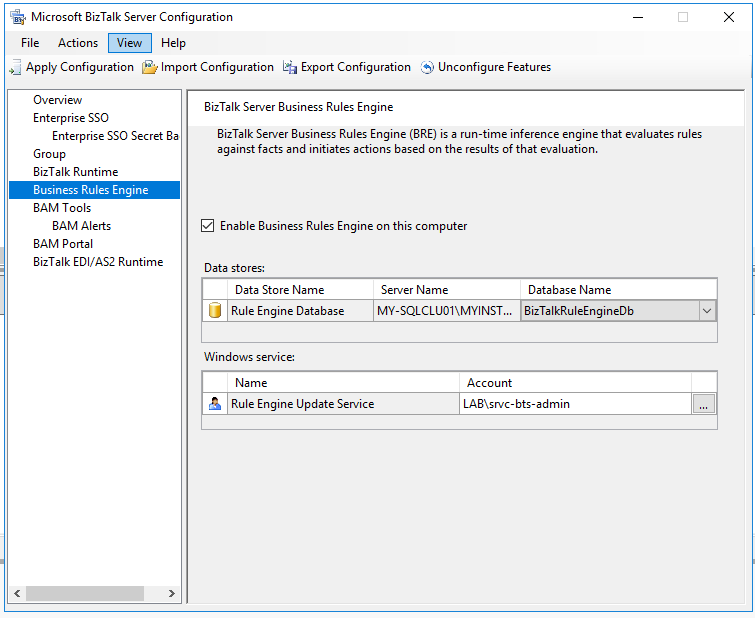The width and height of the screenshot is (755, 618).
Task: Click the Import Configuration folder icon
Action: click(x=149, y=67)
